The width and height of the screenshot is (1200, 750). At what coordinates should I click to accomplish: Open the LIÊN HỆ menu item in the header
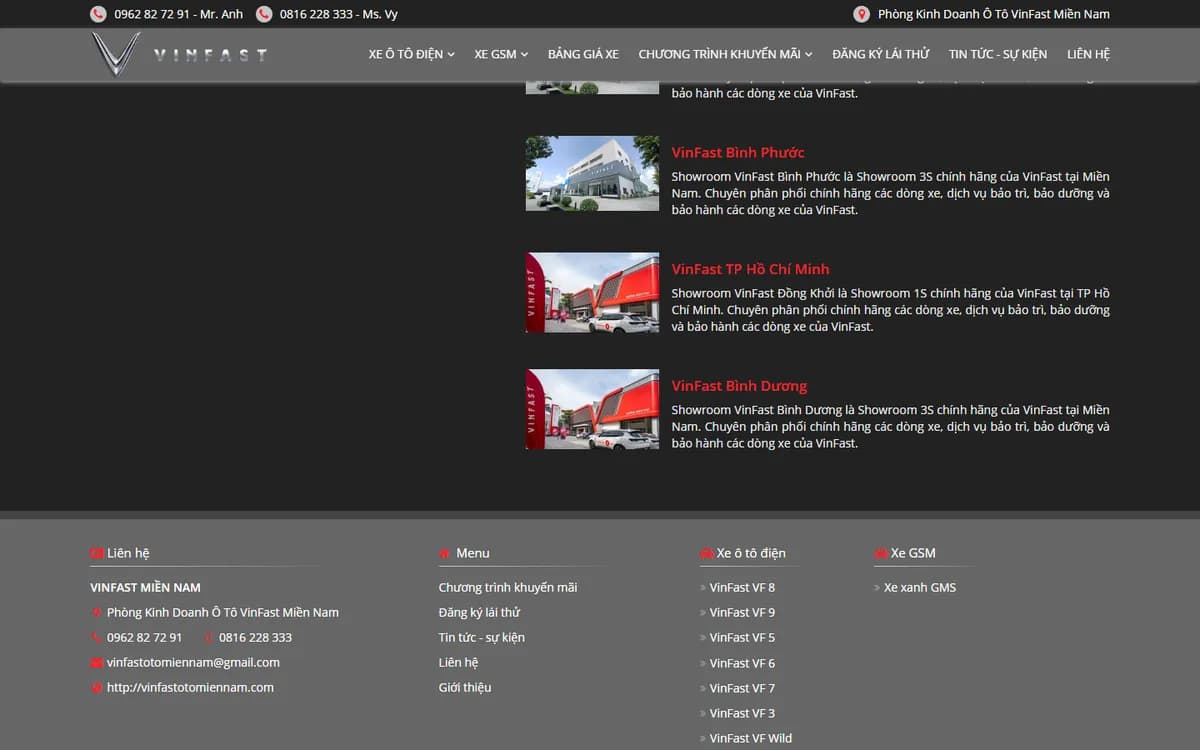pyautogui.click(x=1088, y=54)
